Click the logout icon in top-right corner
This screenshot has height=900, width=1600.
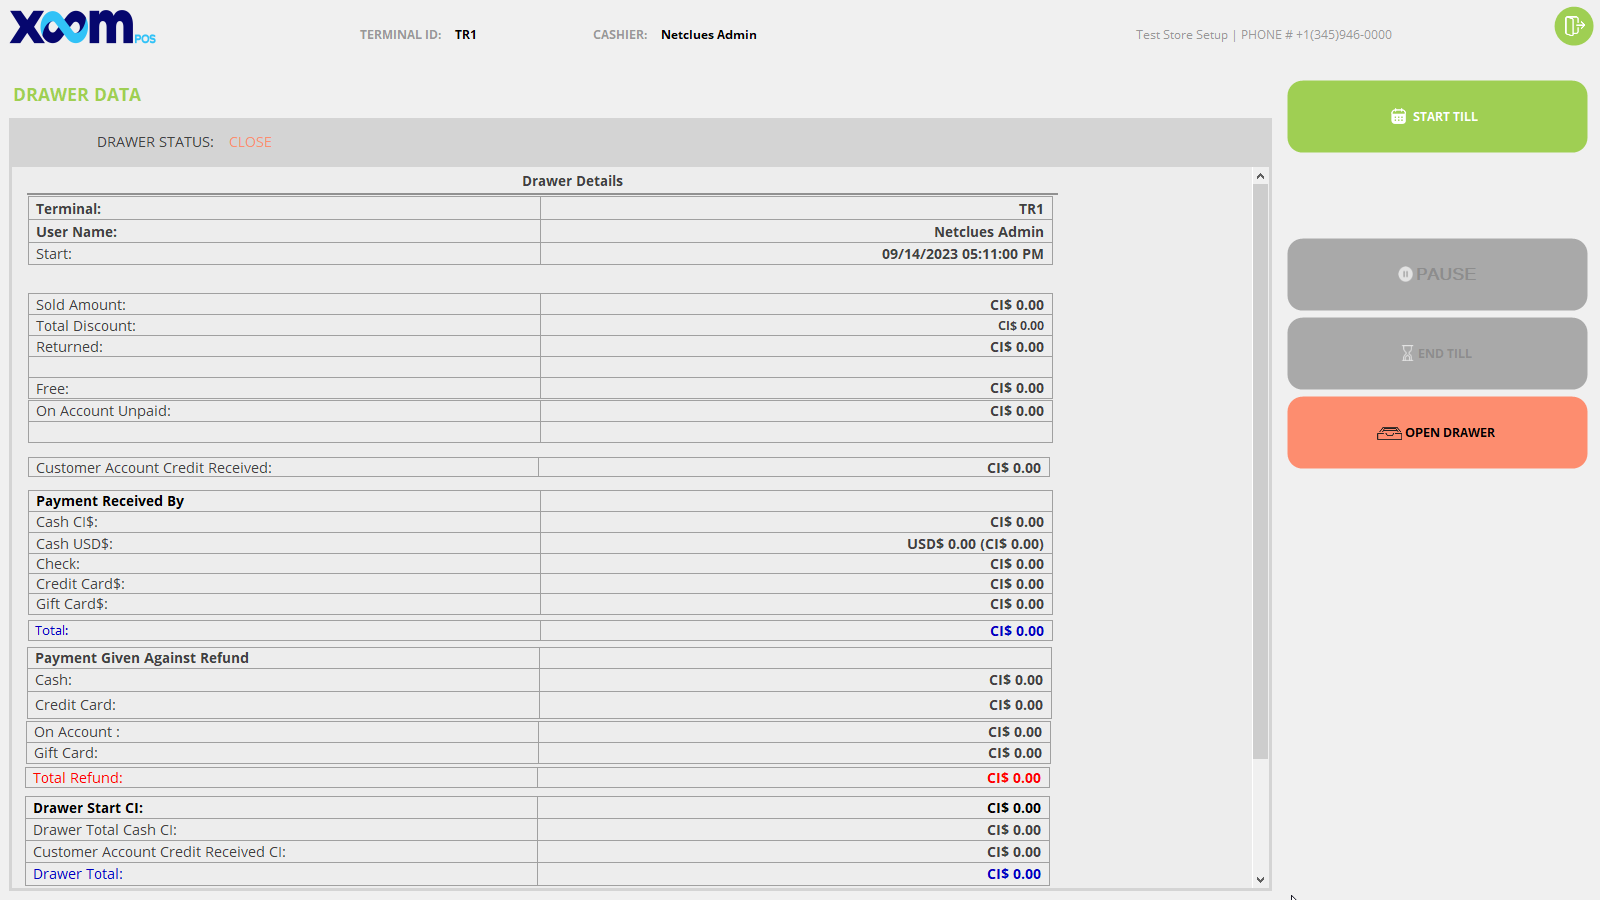(1573, 26)
